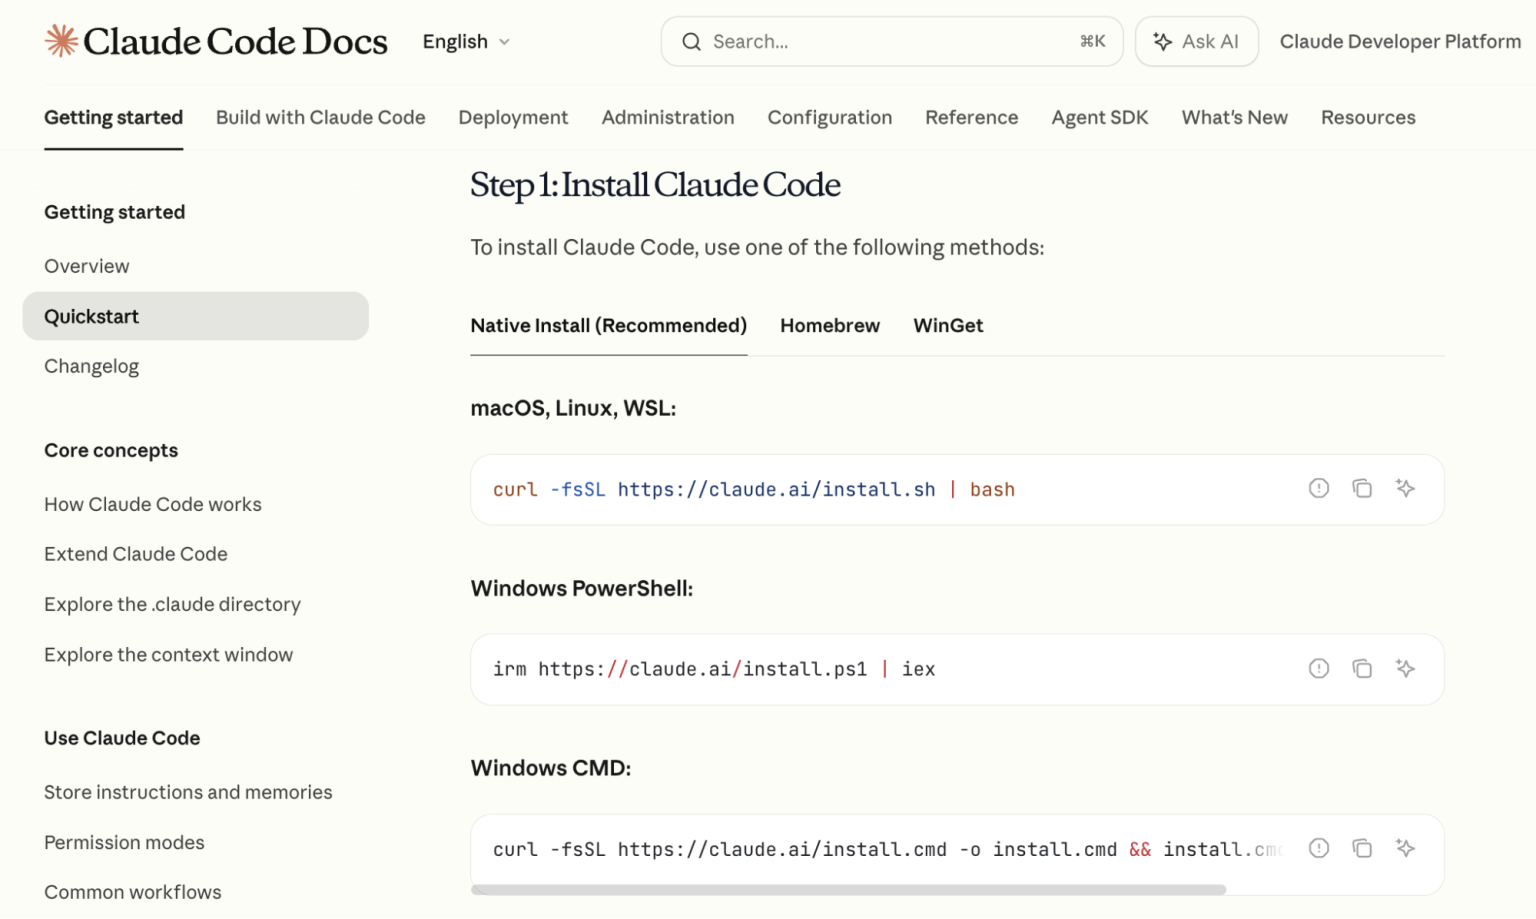
Task: Report issue icon for Windows CMD command
Action: (1319, 849)
